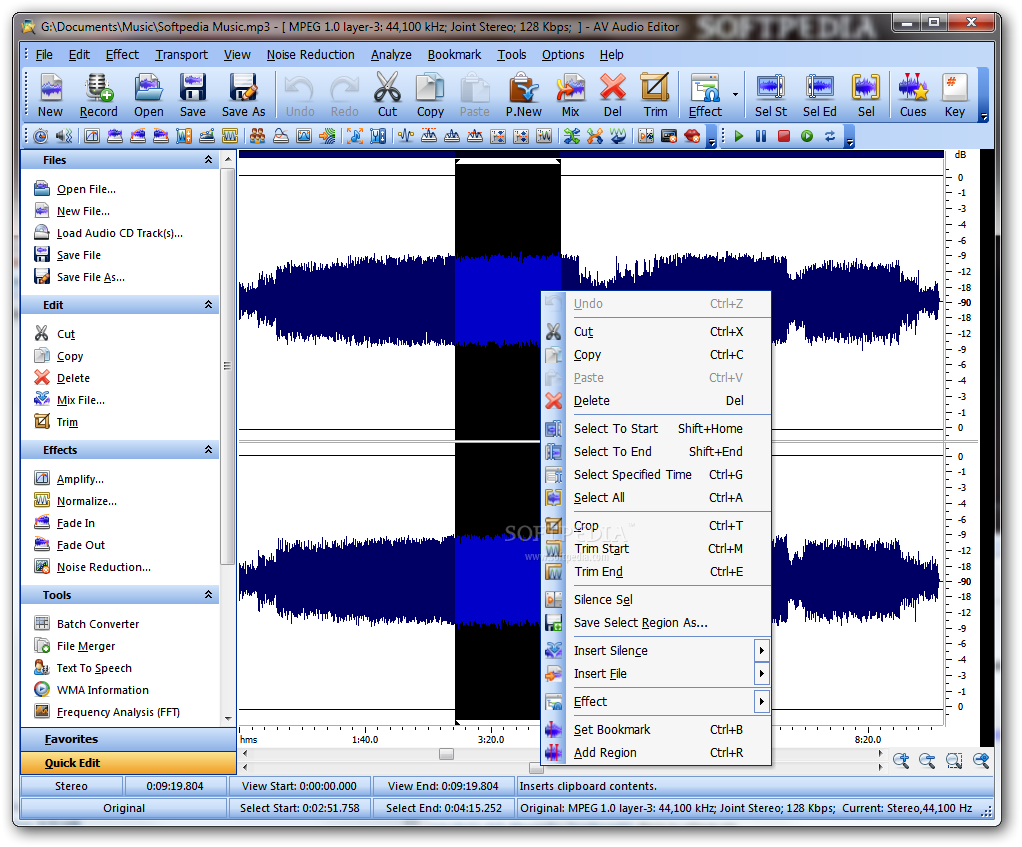Zoom in with the magnifier plus icon
This screenshot has width=1022, height=847.
[x=901, y=760]
